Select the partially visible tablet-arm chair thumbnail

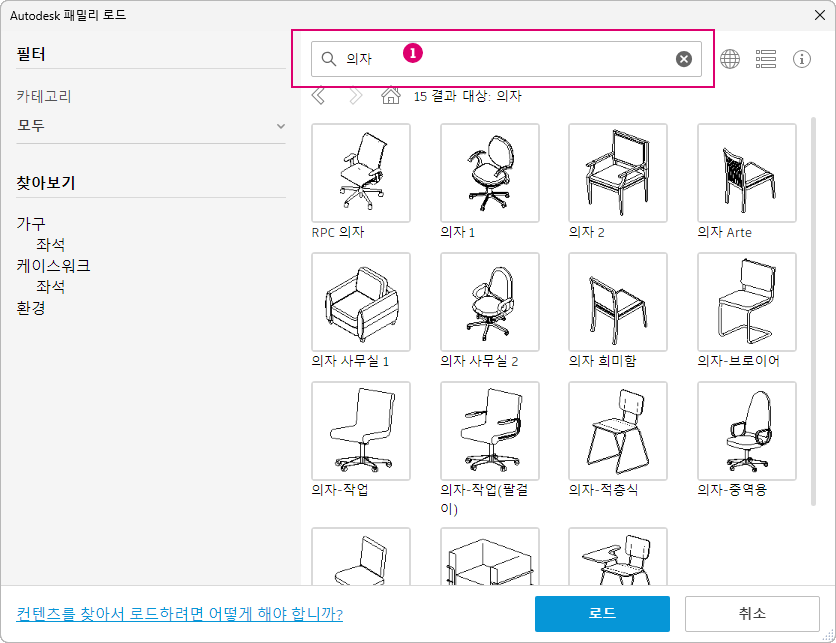(618, 556)
